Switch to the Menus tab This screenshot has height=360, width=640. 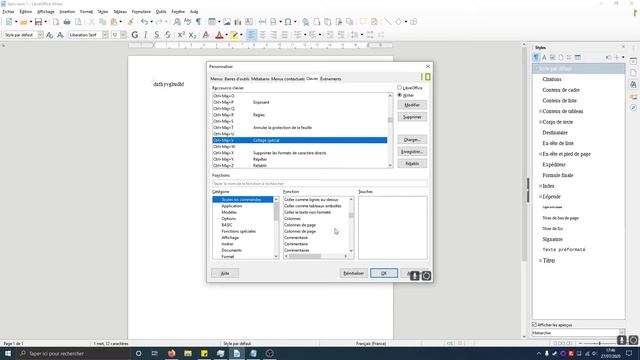pos(216,79)
